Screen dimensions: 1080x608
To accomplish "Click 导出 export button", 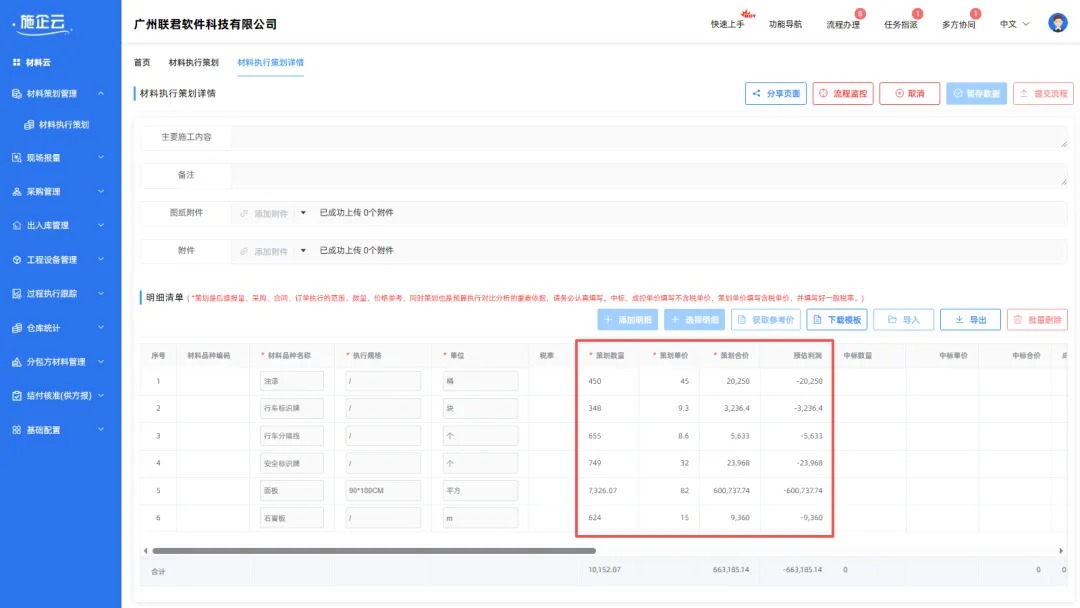I will click(x=970, y=320).
